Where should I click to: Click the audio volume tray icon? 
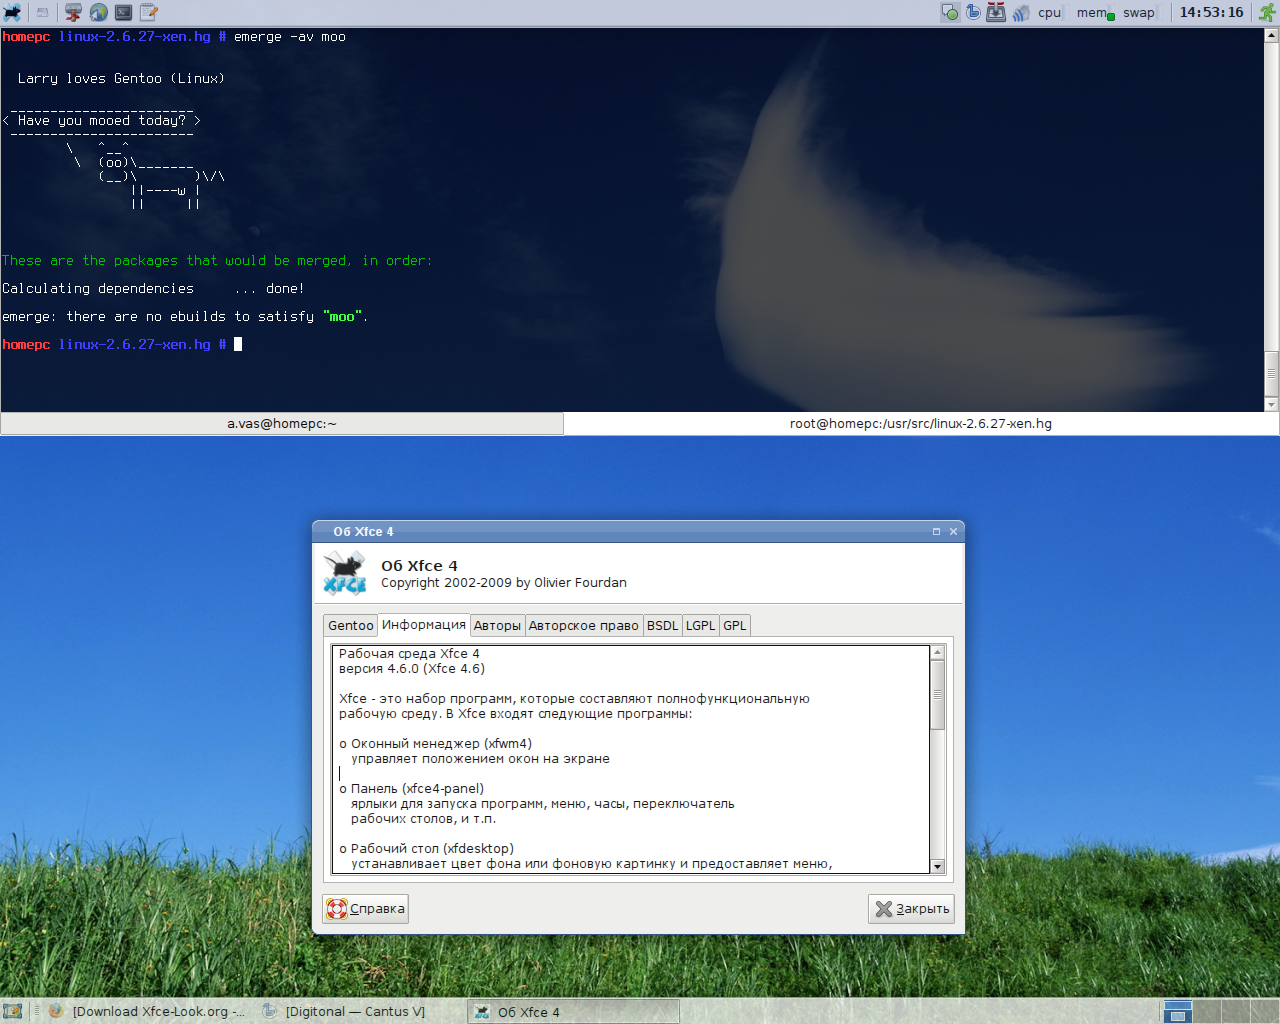pyautogui.click(x=1020, y=12)
